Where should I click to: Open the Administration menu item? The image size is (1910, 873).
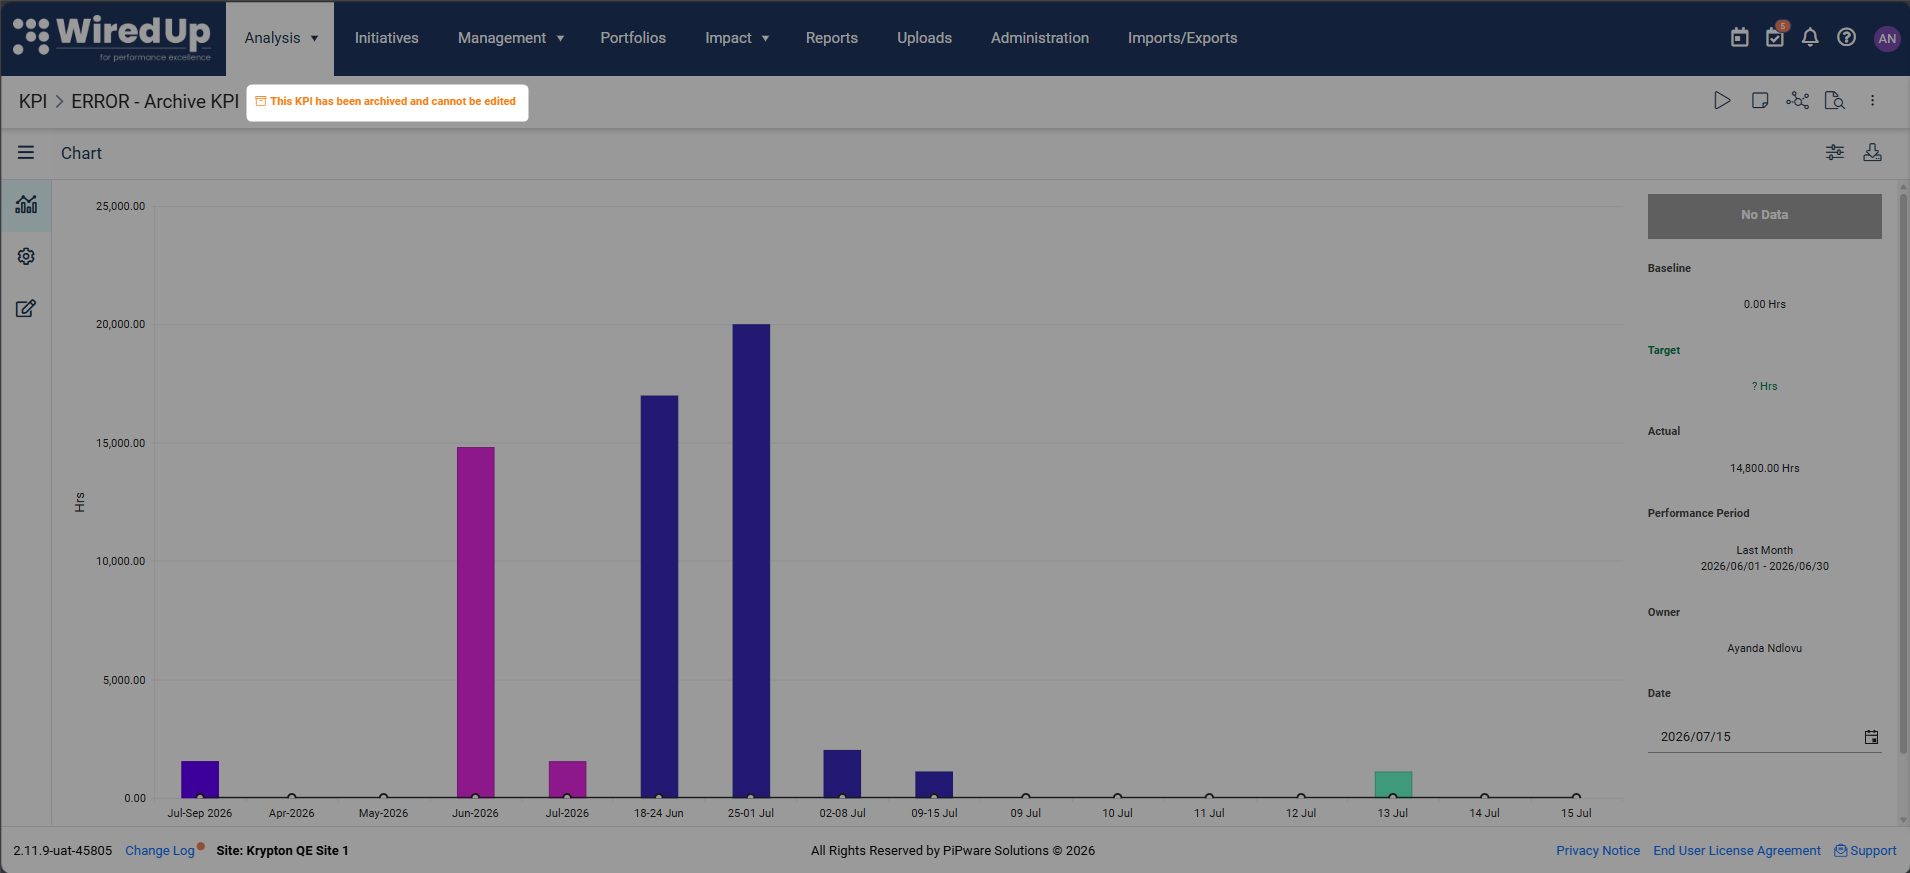tap(1040, 38)
